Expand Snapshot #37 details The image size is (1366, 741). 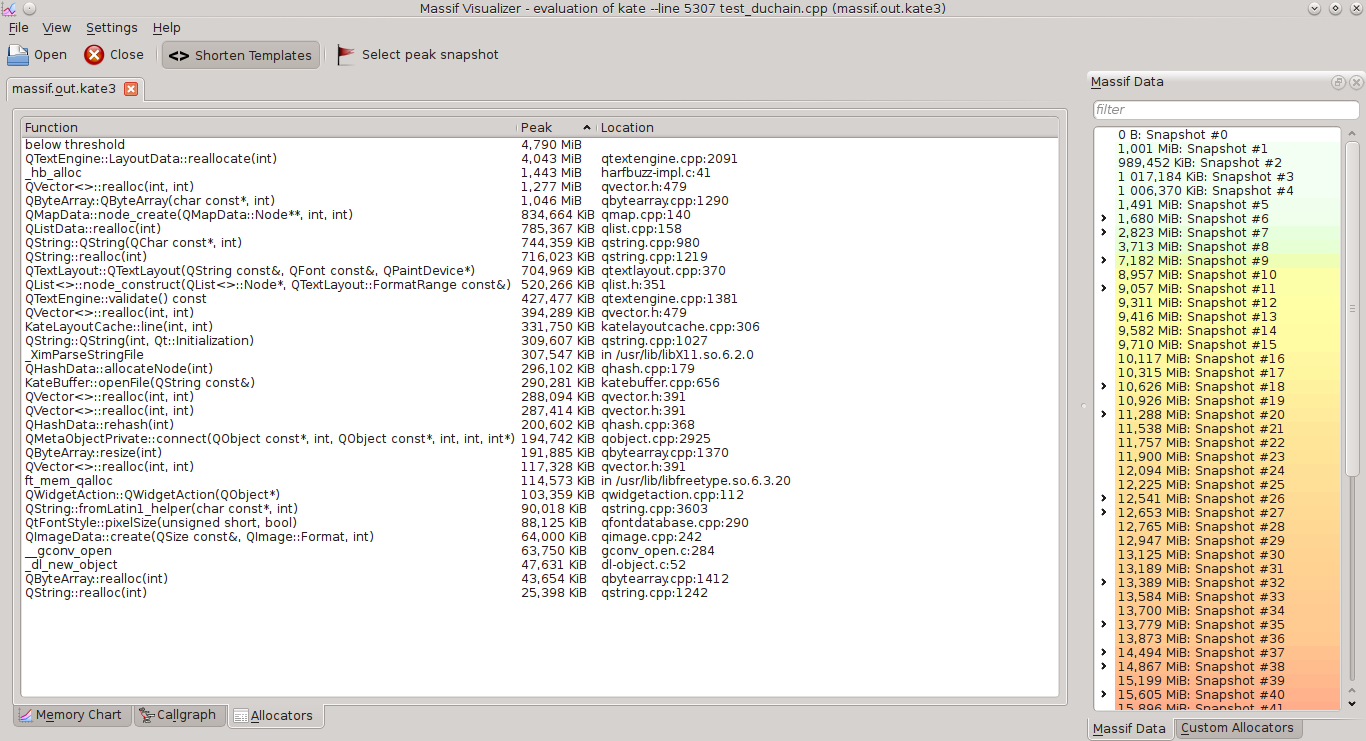tap(1104, 653)
